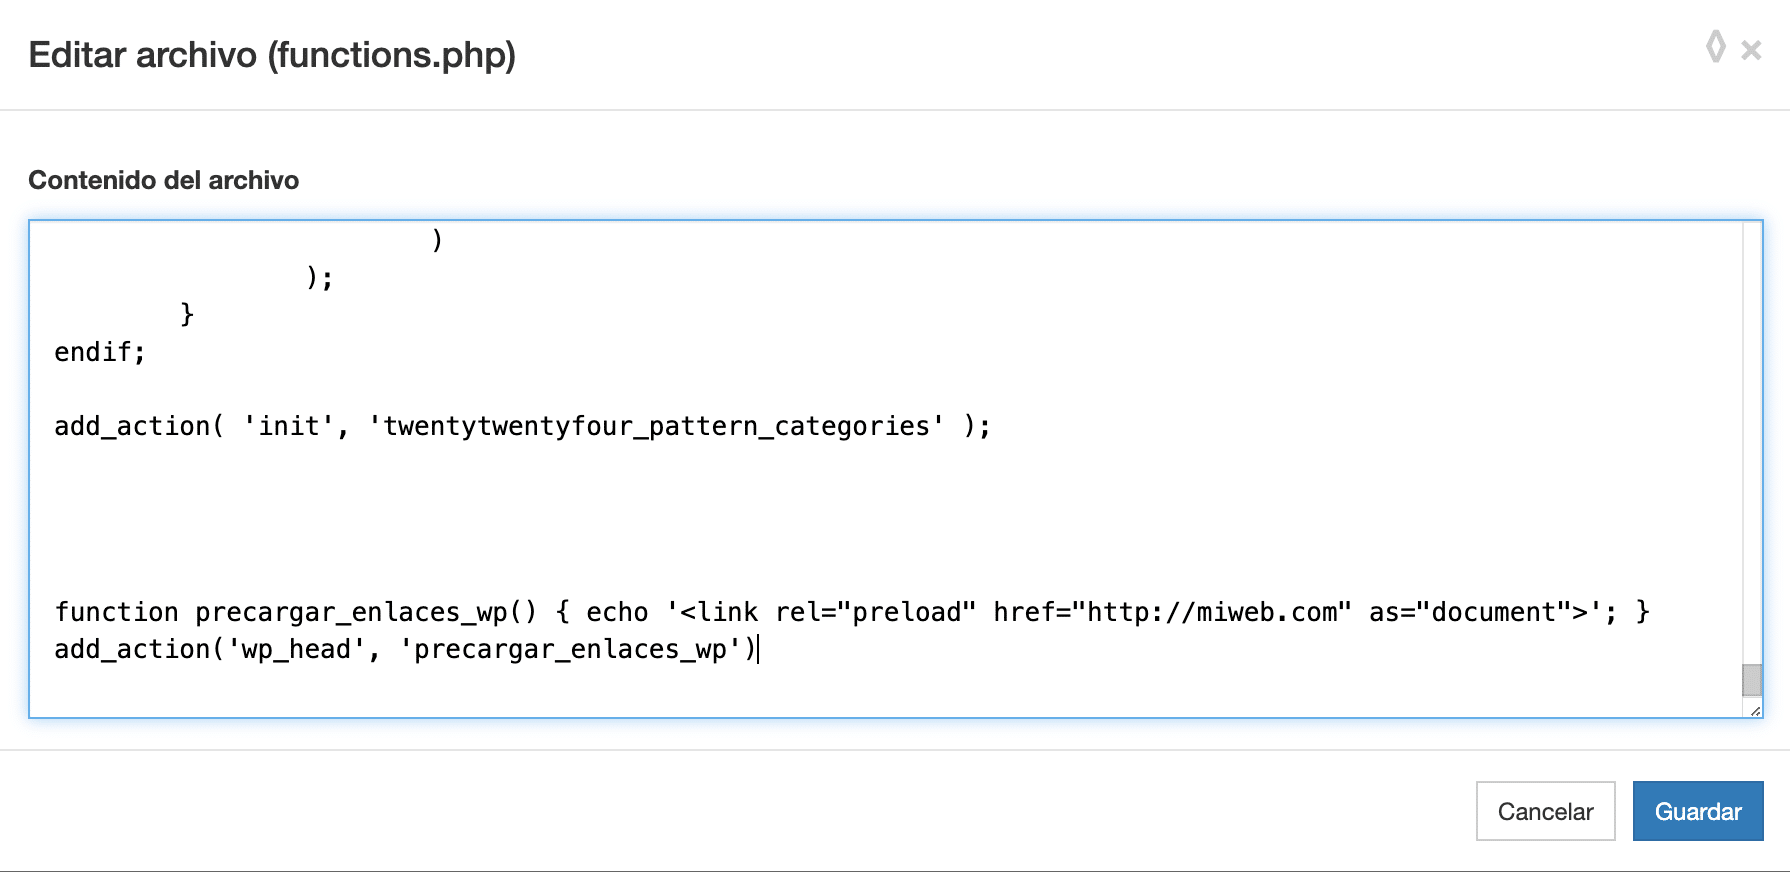This screenshot has height=872, width=1790.
Task: Click the diamond-shaped expand icon in header
Action: click(1715, 47)
